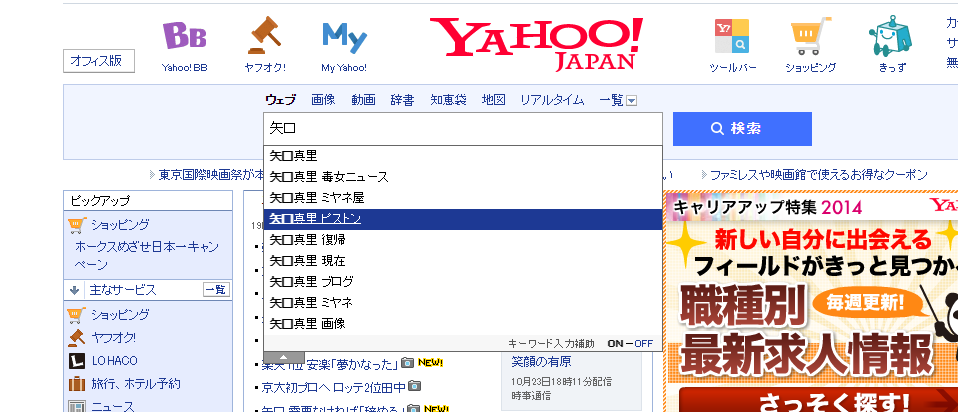The width and height of the screenshot is (958, 412).
Task: Click the blue 検索 button
Action: click(x=742, y=129)
